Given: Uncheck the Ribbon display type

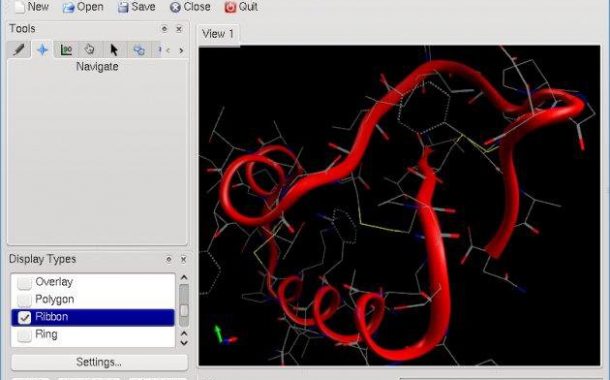Looking at the screenshot, I should 25,317.
